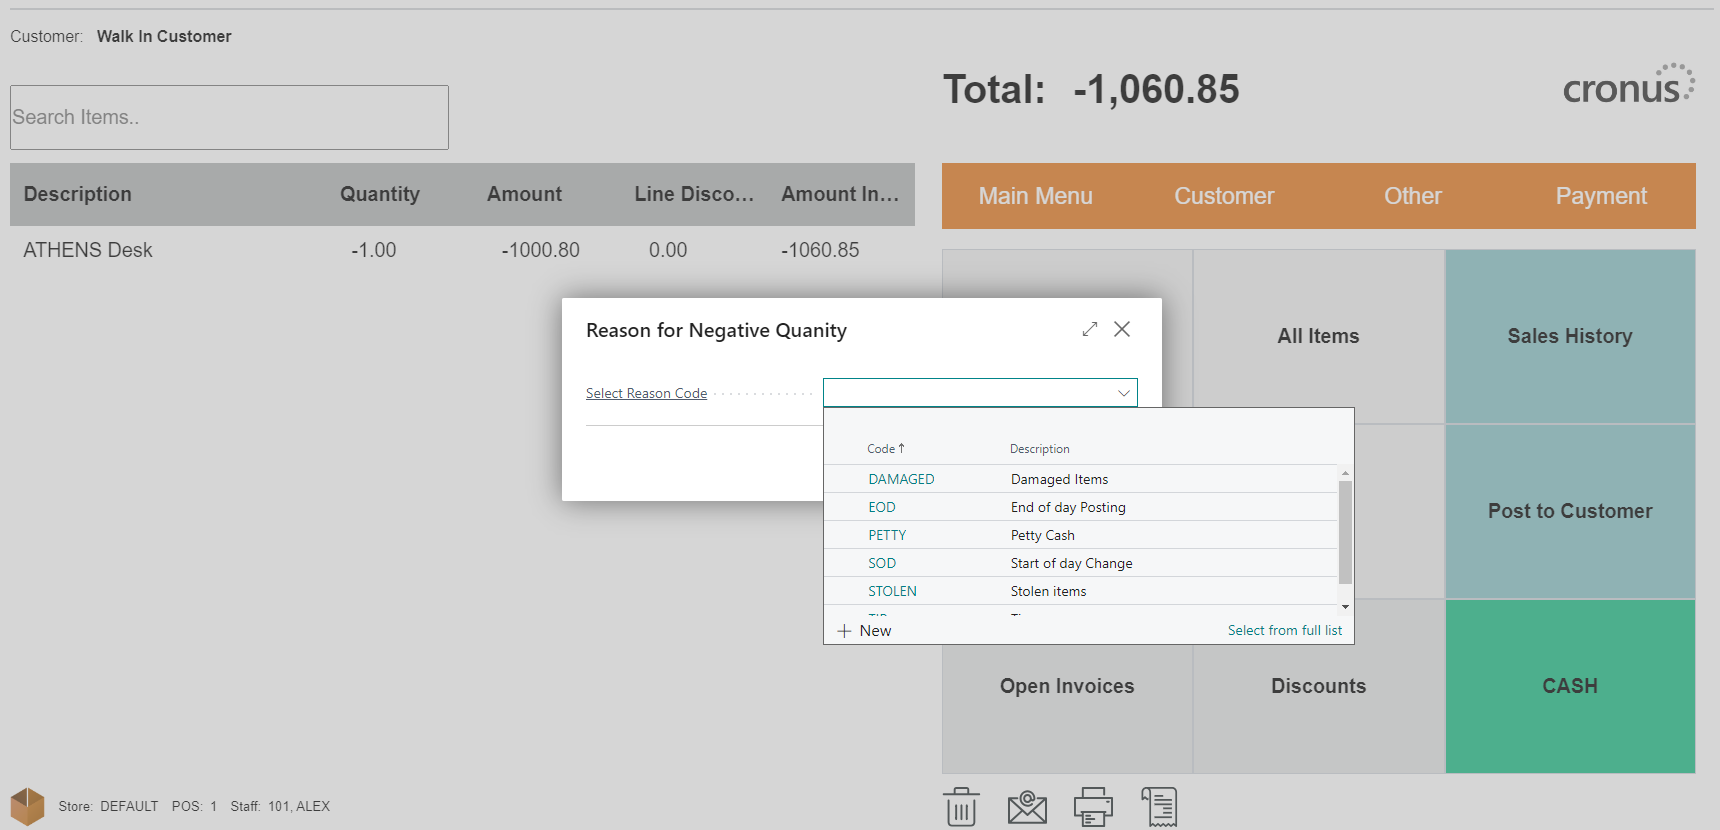1720x830 pixels.
Task: Click the Select from full list link
Action: 1284,630
